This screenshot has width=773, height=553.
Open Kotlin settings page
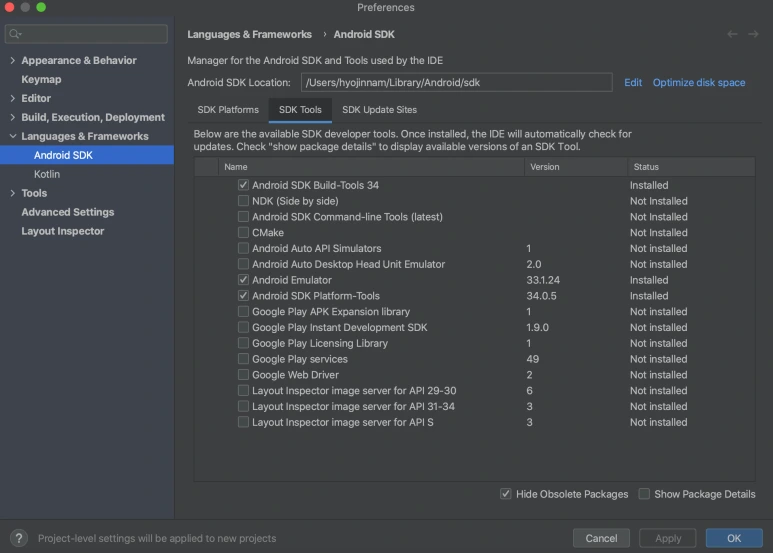click(47, 174)
